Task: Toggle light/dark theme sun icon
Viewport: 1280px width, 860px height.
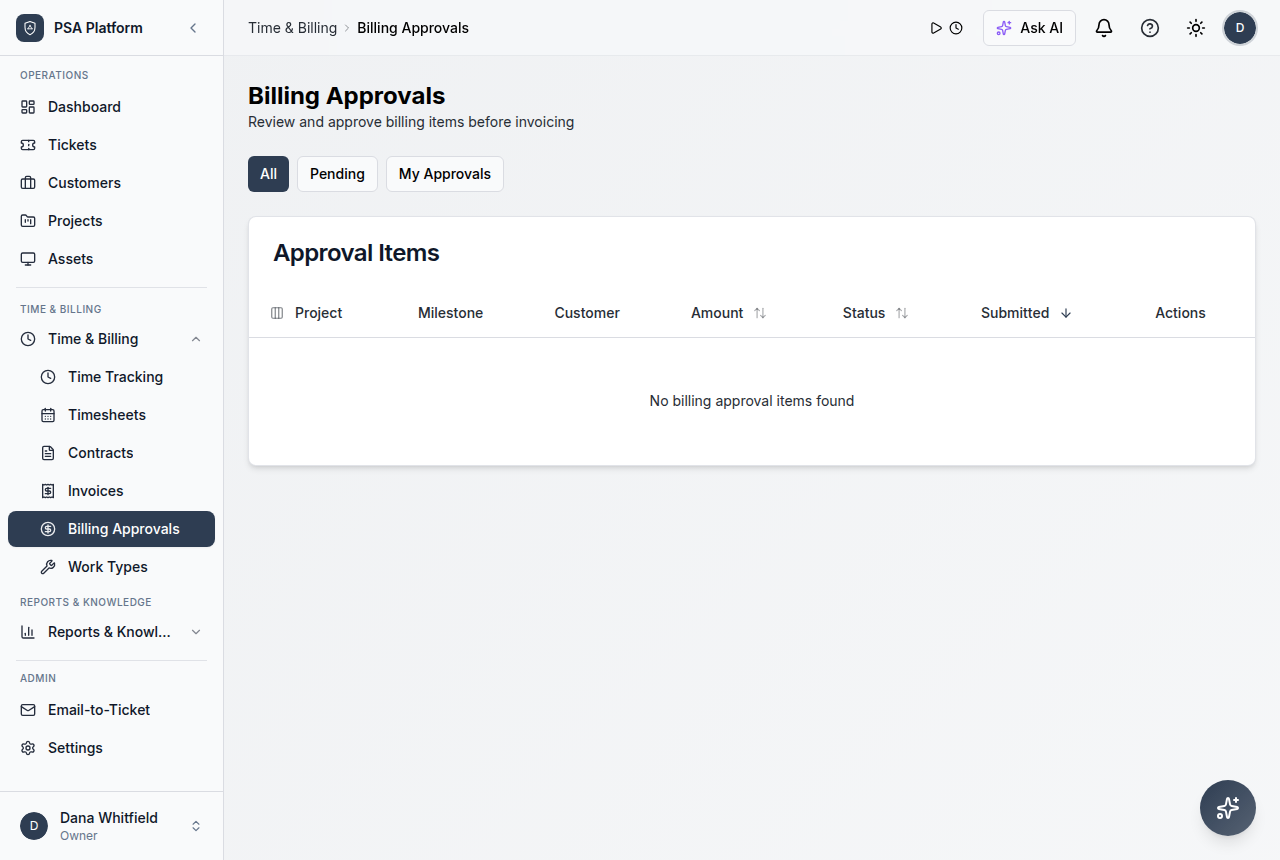Action: pos(1196,28)
